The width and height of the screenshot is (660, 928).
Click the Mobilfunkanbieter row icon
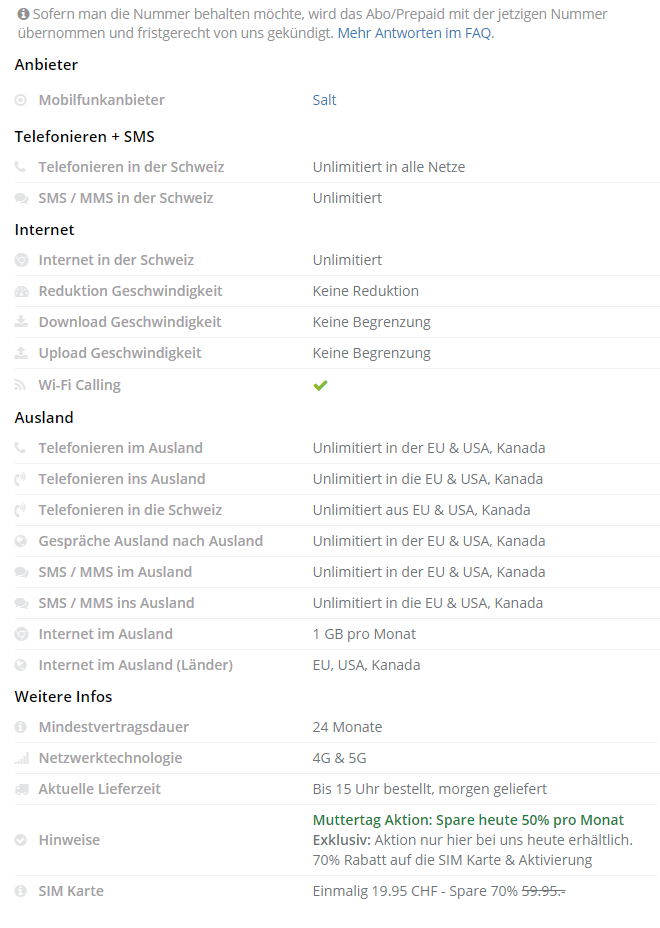point(21,100)
